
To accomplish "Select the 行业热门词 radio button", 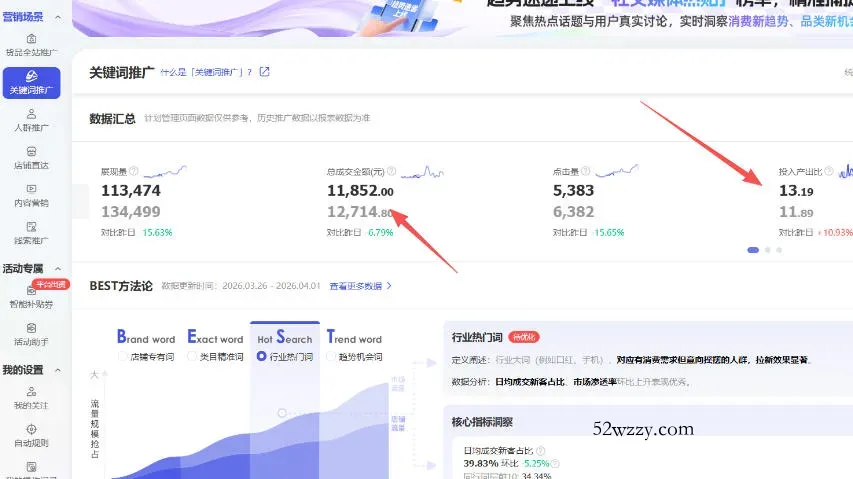I will pyautogui.click(x=261, y=357).
